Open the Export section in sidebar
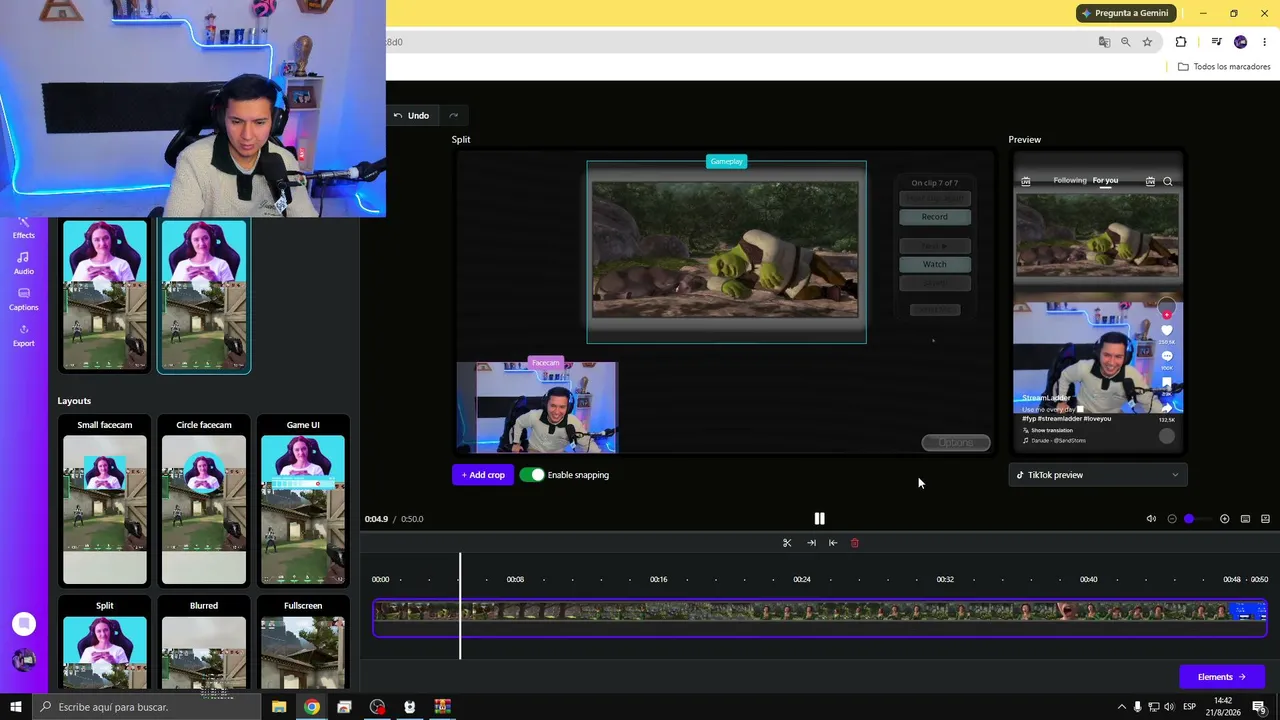This screenshot has height=720, width=1280. (x=23, y=335)
